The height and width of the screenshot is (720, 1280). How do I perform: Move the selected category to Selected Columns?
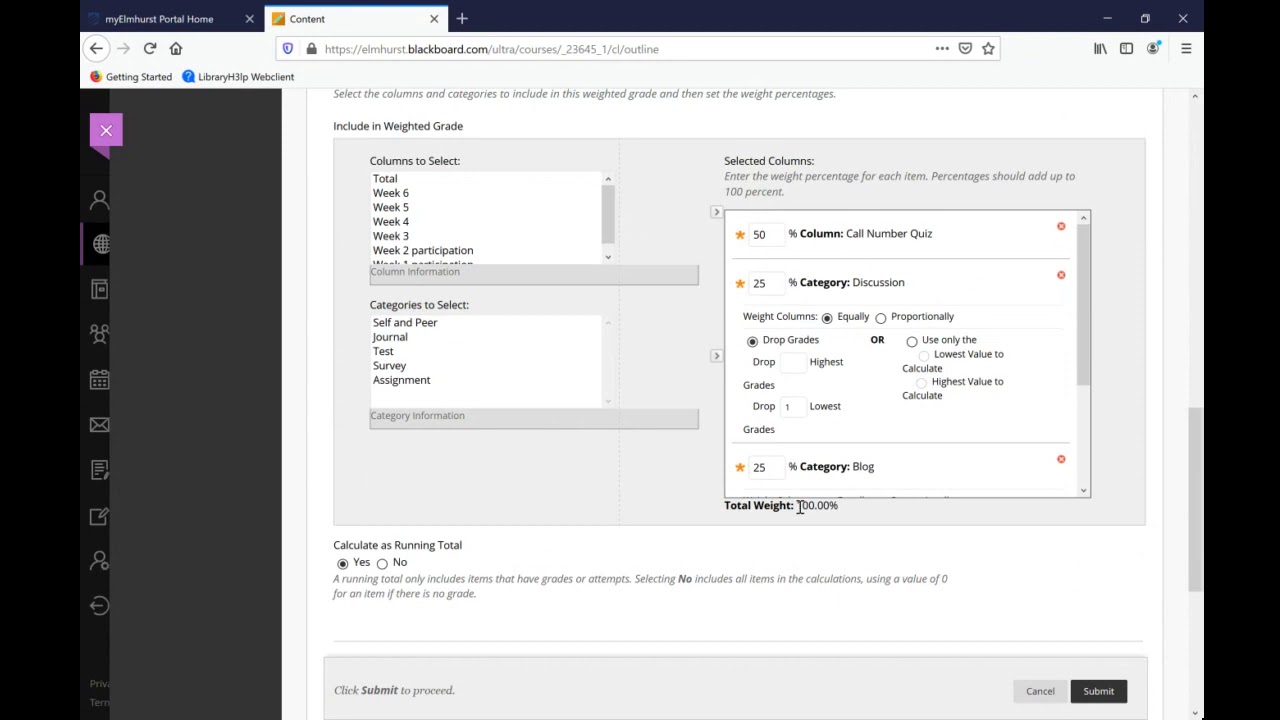716,356
